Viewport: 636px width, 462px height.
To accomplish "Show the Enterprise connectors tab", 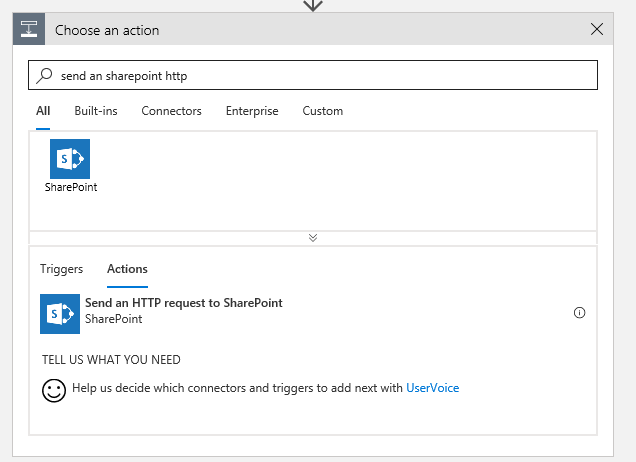I will 252,111.
